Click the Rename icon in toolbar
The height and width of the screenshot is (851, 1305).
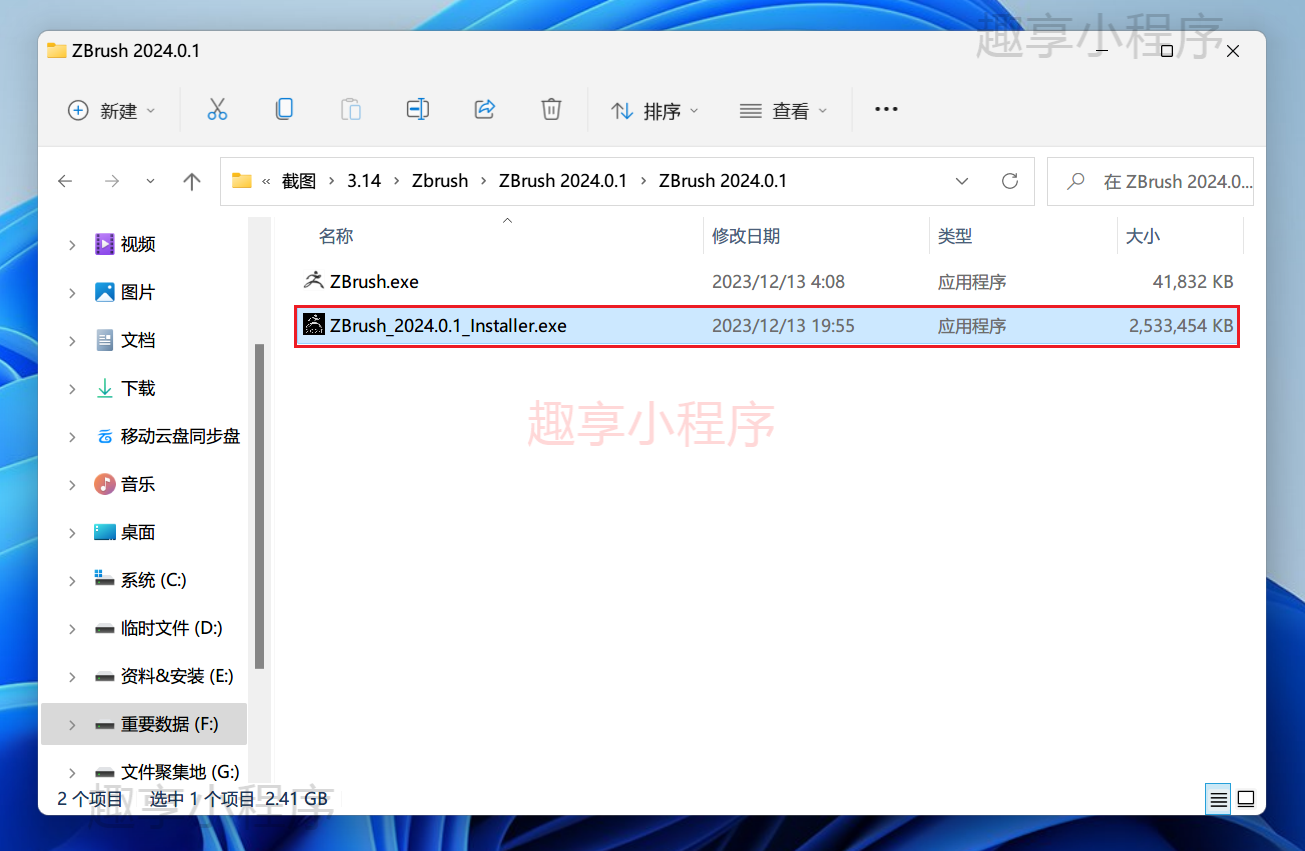418,110
